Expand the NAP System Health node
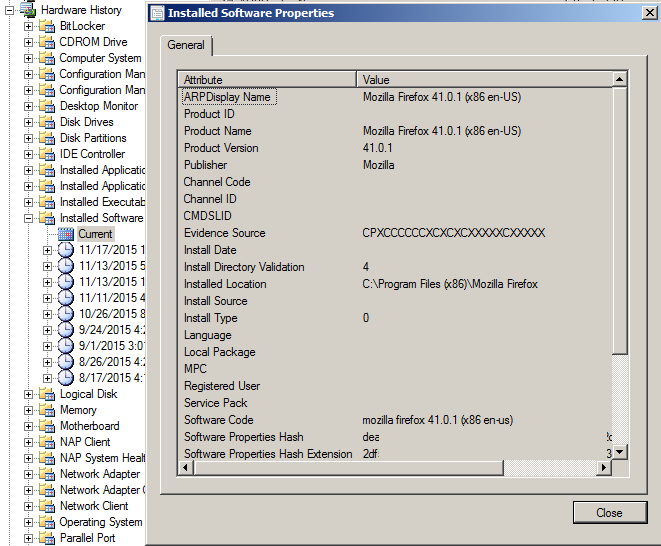 [28, 459]
